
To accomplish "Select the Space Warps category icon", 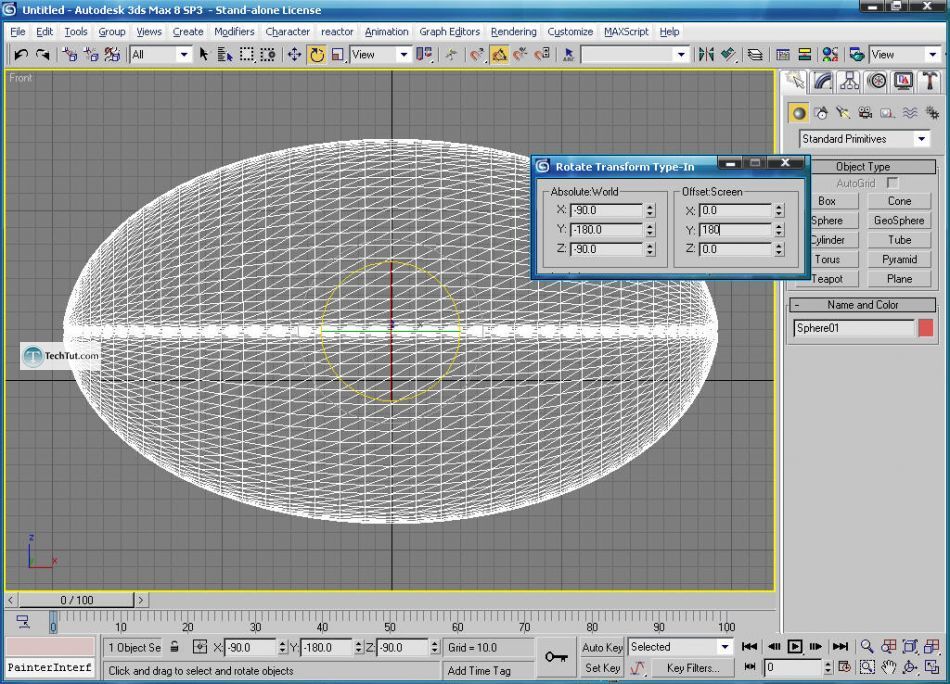I will click(x=909, y=113).
